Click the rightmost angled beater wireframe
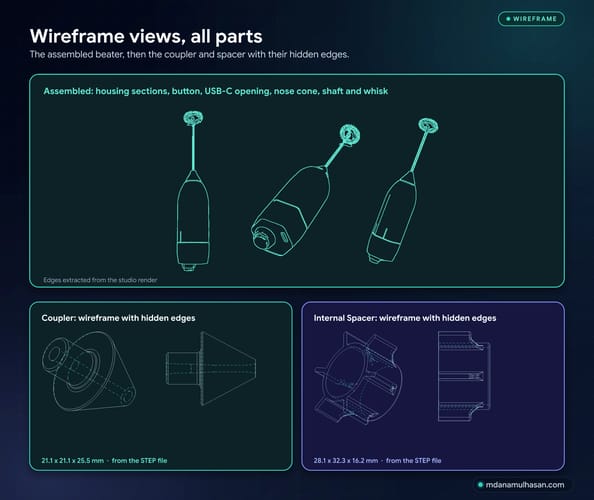Image resolution: width=594 pixels, height=500 pixels. point(403,191)
